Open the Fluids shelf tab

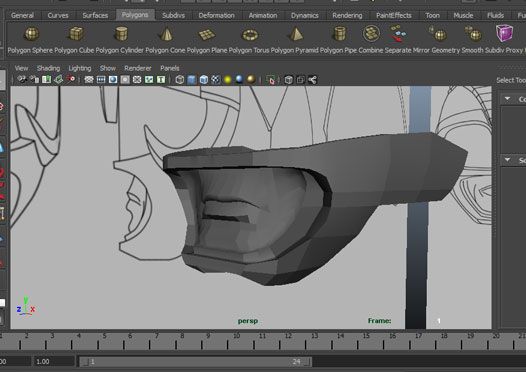pos(495,15)
